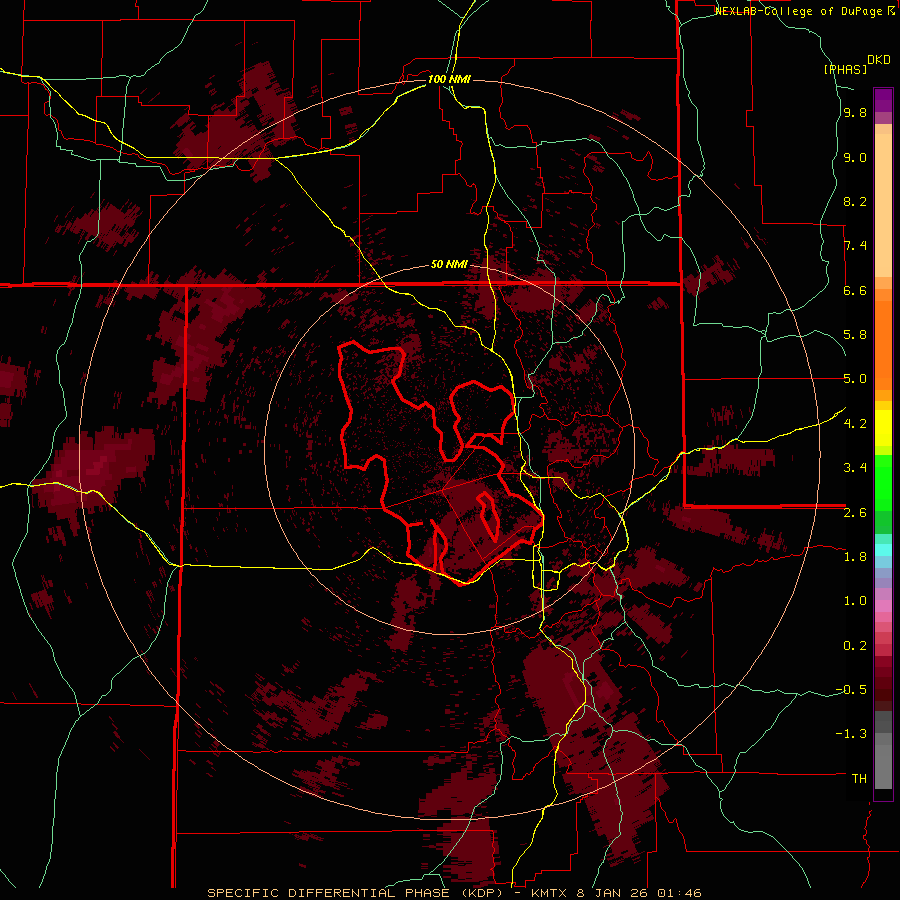
Task: Click the 5.0 scale value
Action: tap(855, 379)
